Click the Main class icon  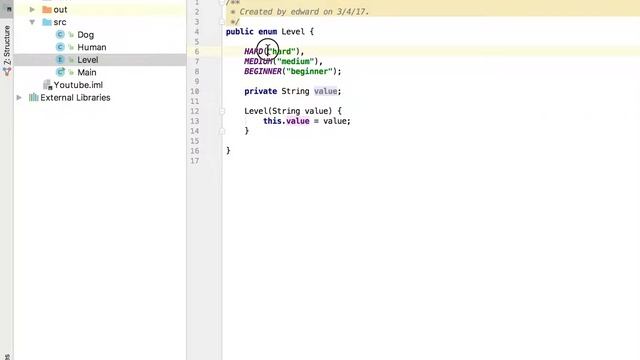(60, 72)
